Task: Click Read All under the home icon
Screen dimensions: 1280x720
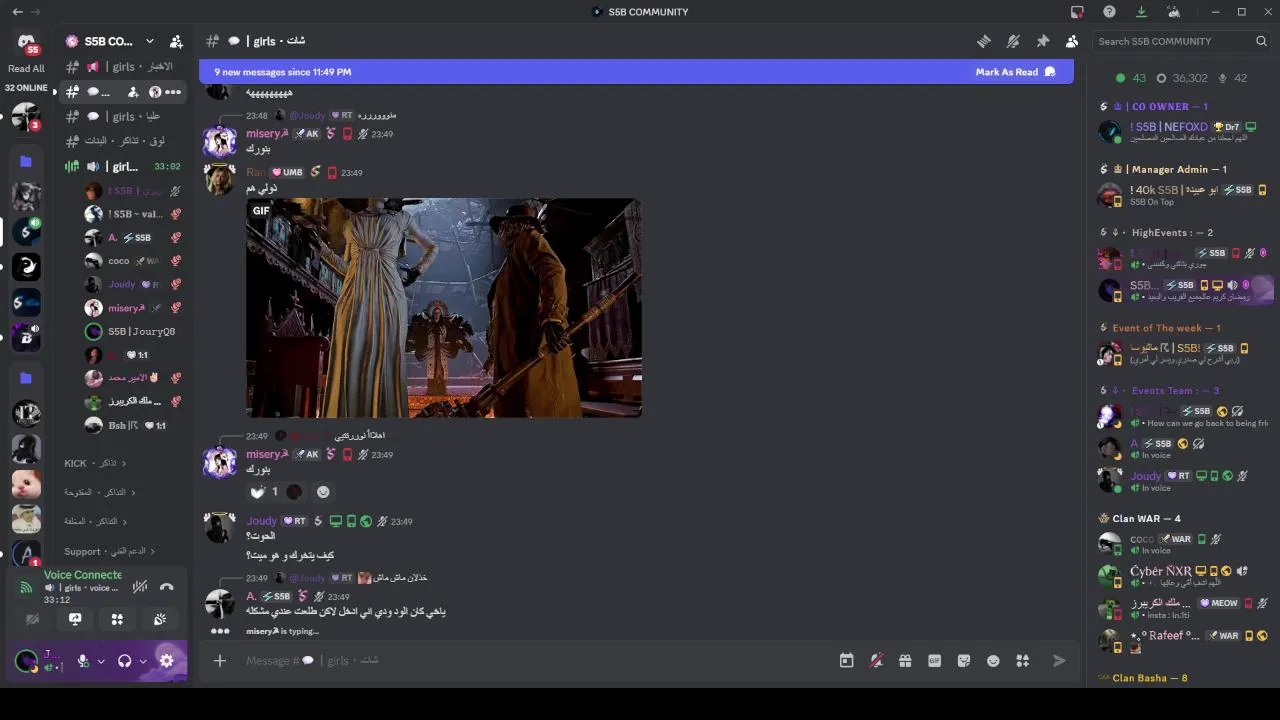Action: 26,69
